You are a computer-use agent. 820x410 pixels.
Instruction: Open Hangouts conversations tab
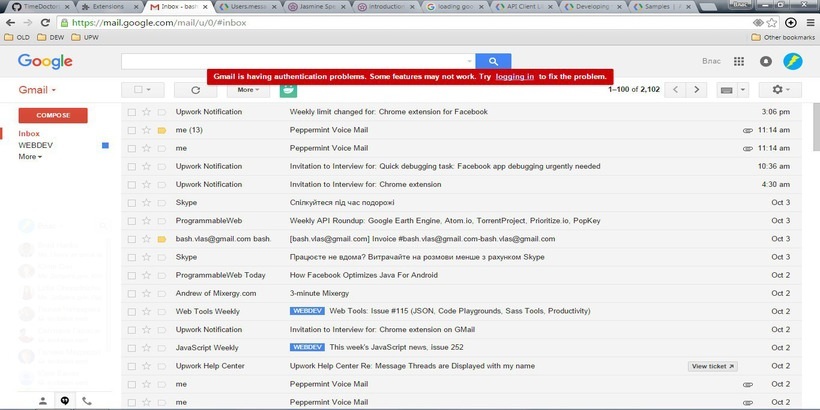(65, 400)
